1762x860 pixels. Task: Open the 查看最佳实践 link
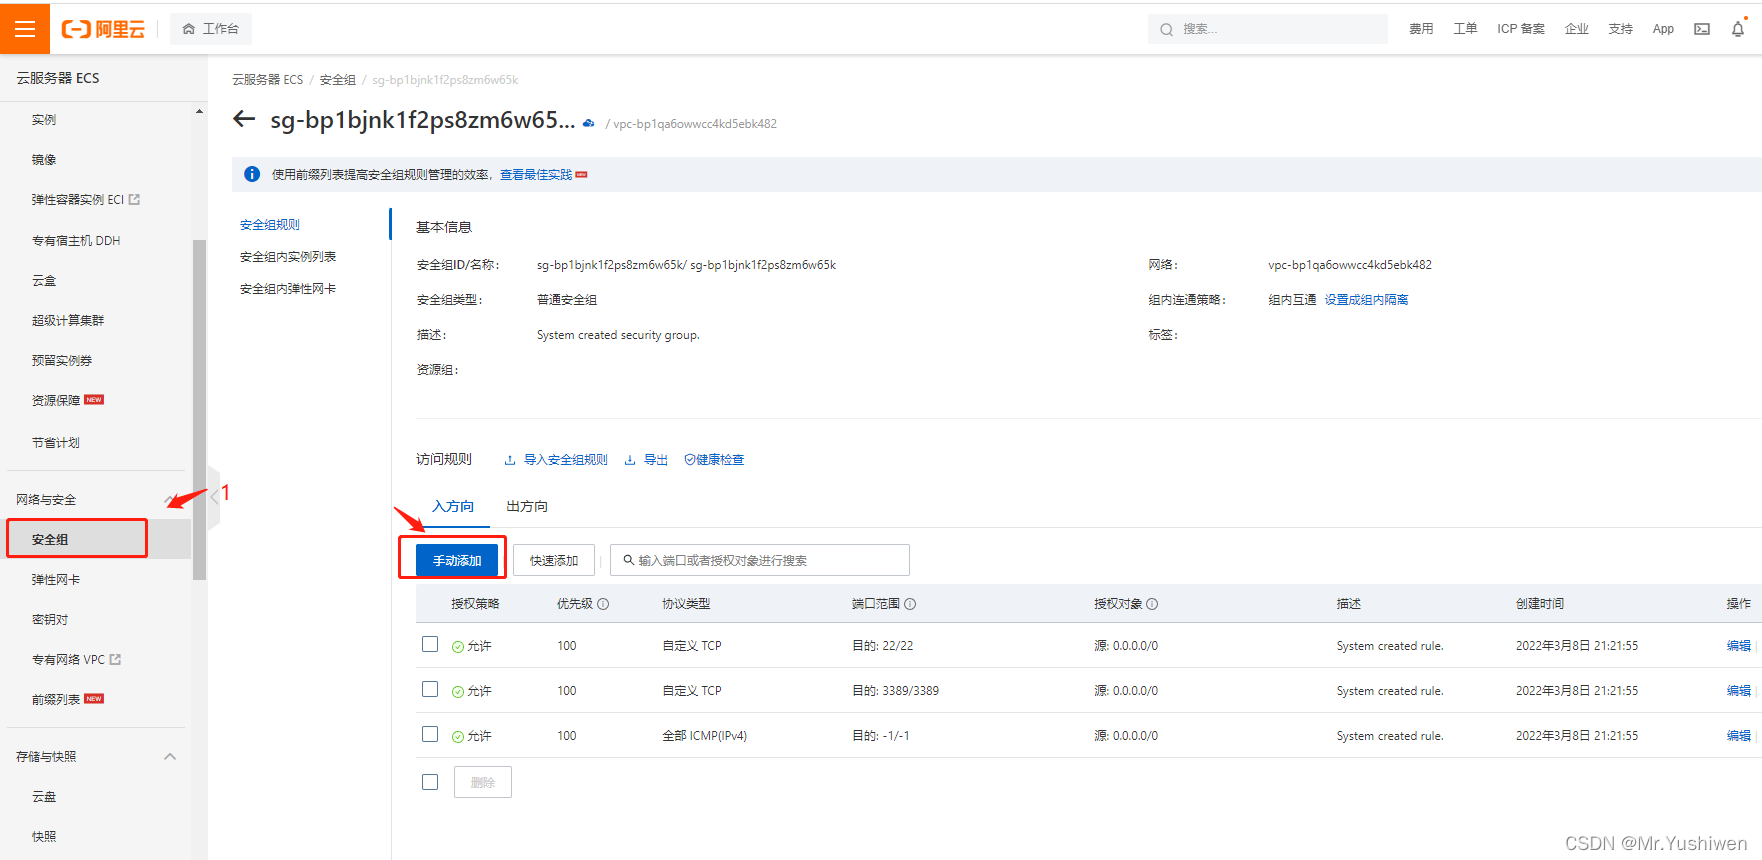tap(536, 175)
